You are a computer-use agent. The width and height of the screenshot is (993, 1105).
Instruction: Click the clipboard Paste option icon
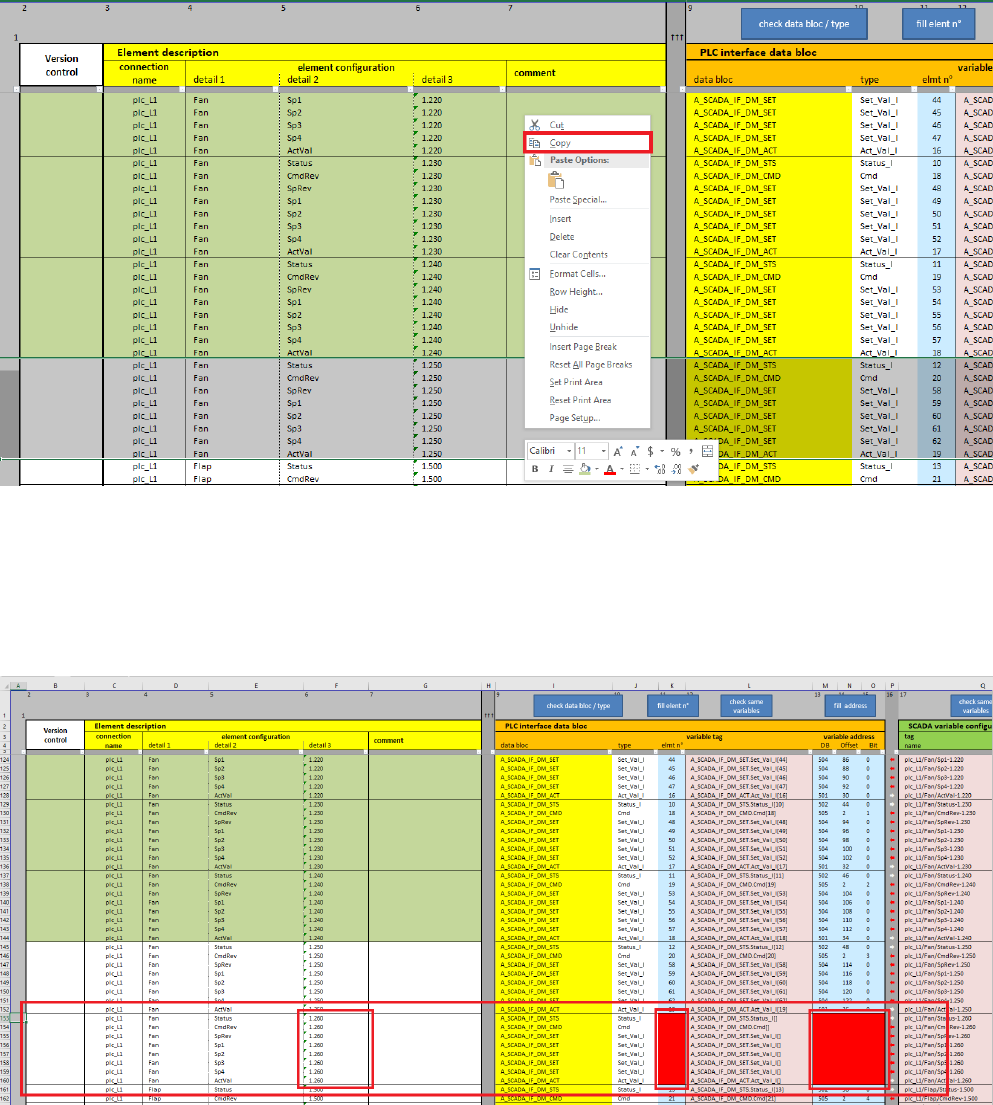[x=556, y=181]
